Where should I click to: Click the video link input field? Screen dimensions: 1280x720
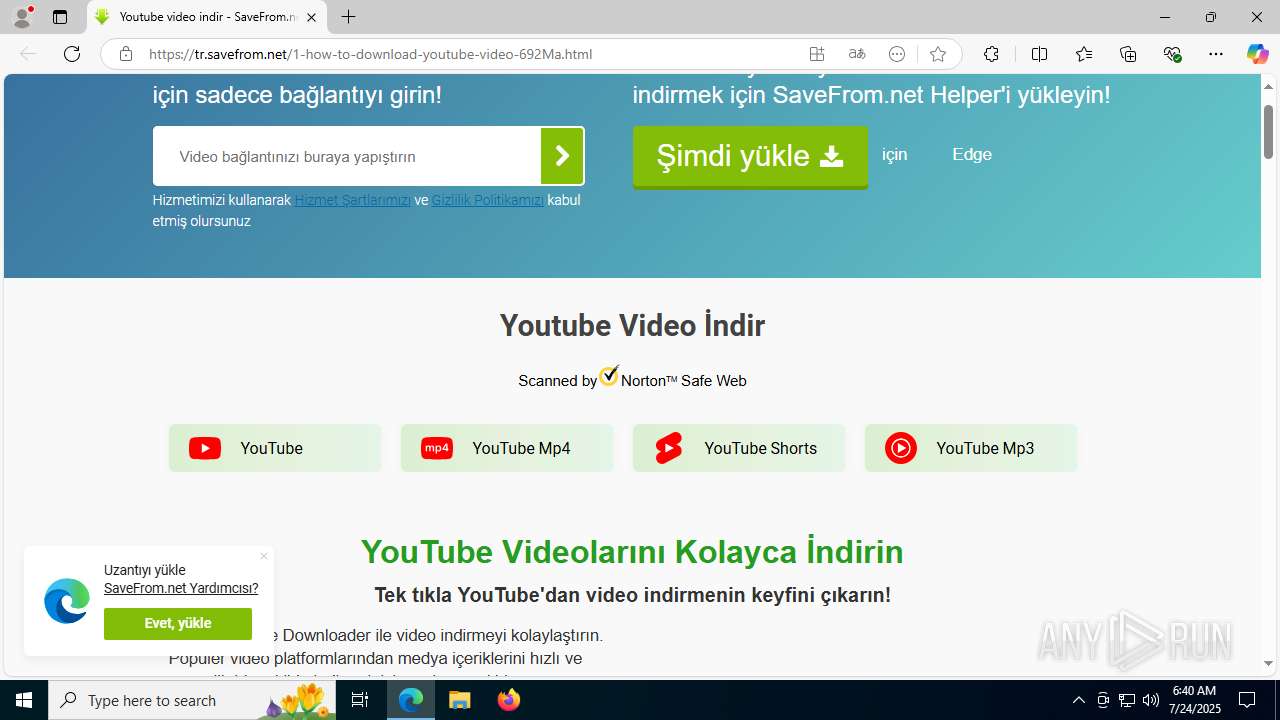click(347, 156)
